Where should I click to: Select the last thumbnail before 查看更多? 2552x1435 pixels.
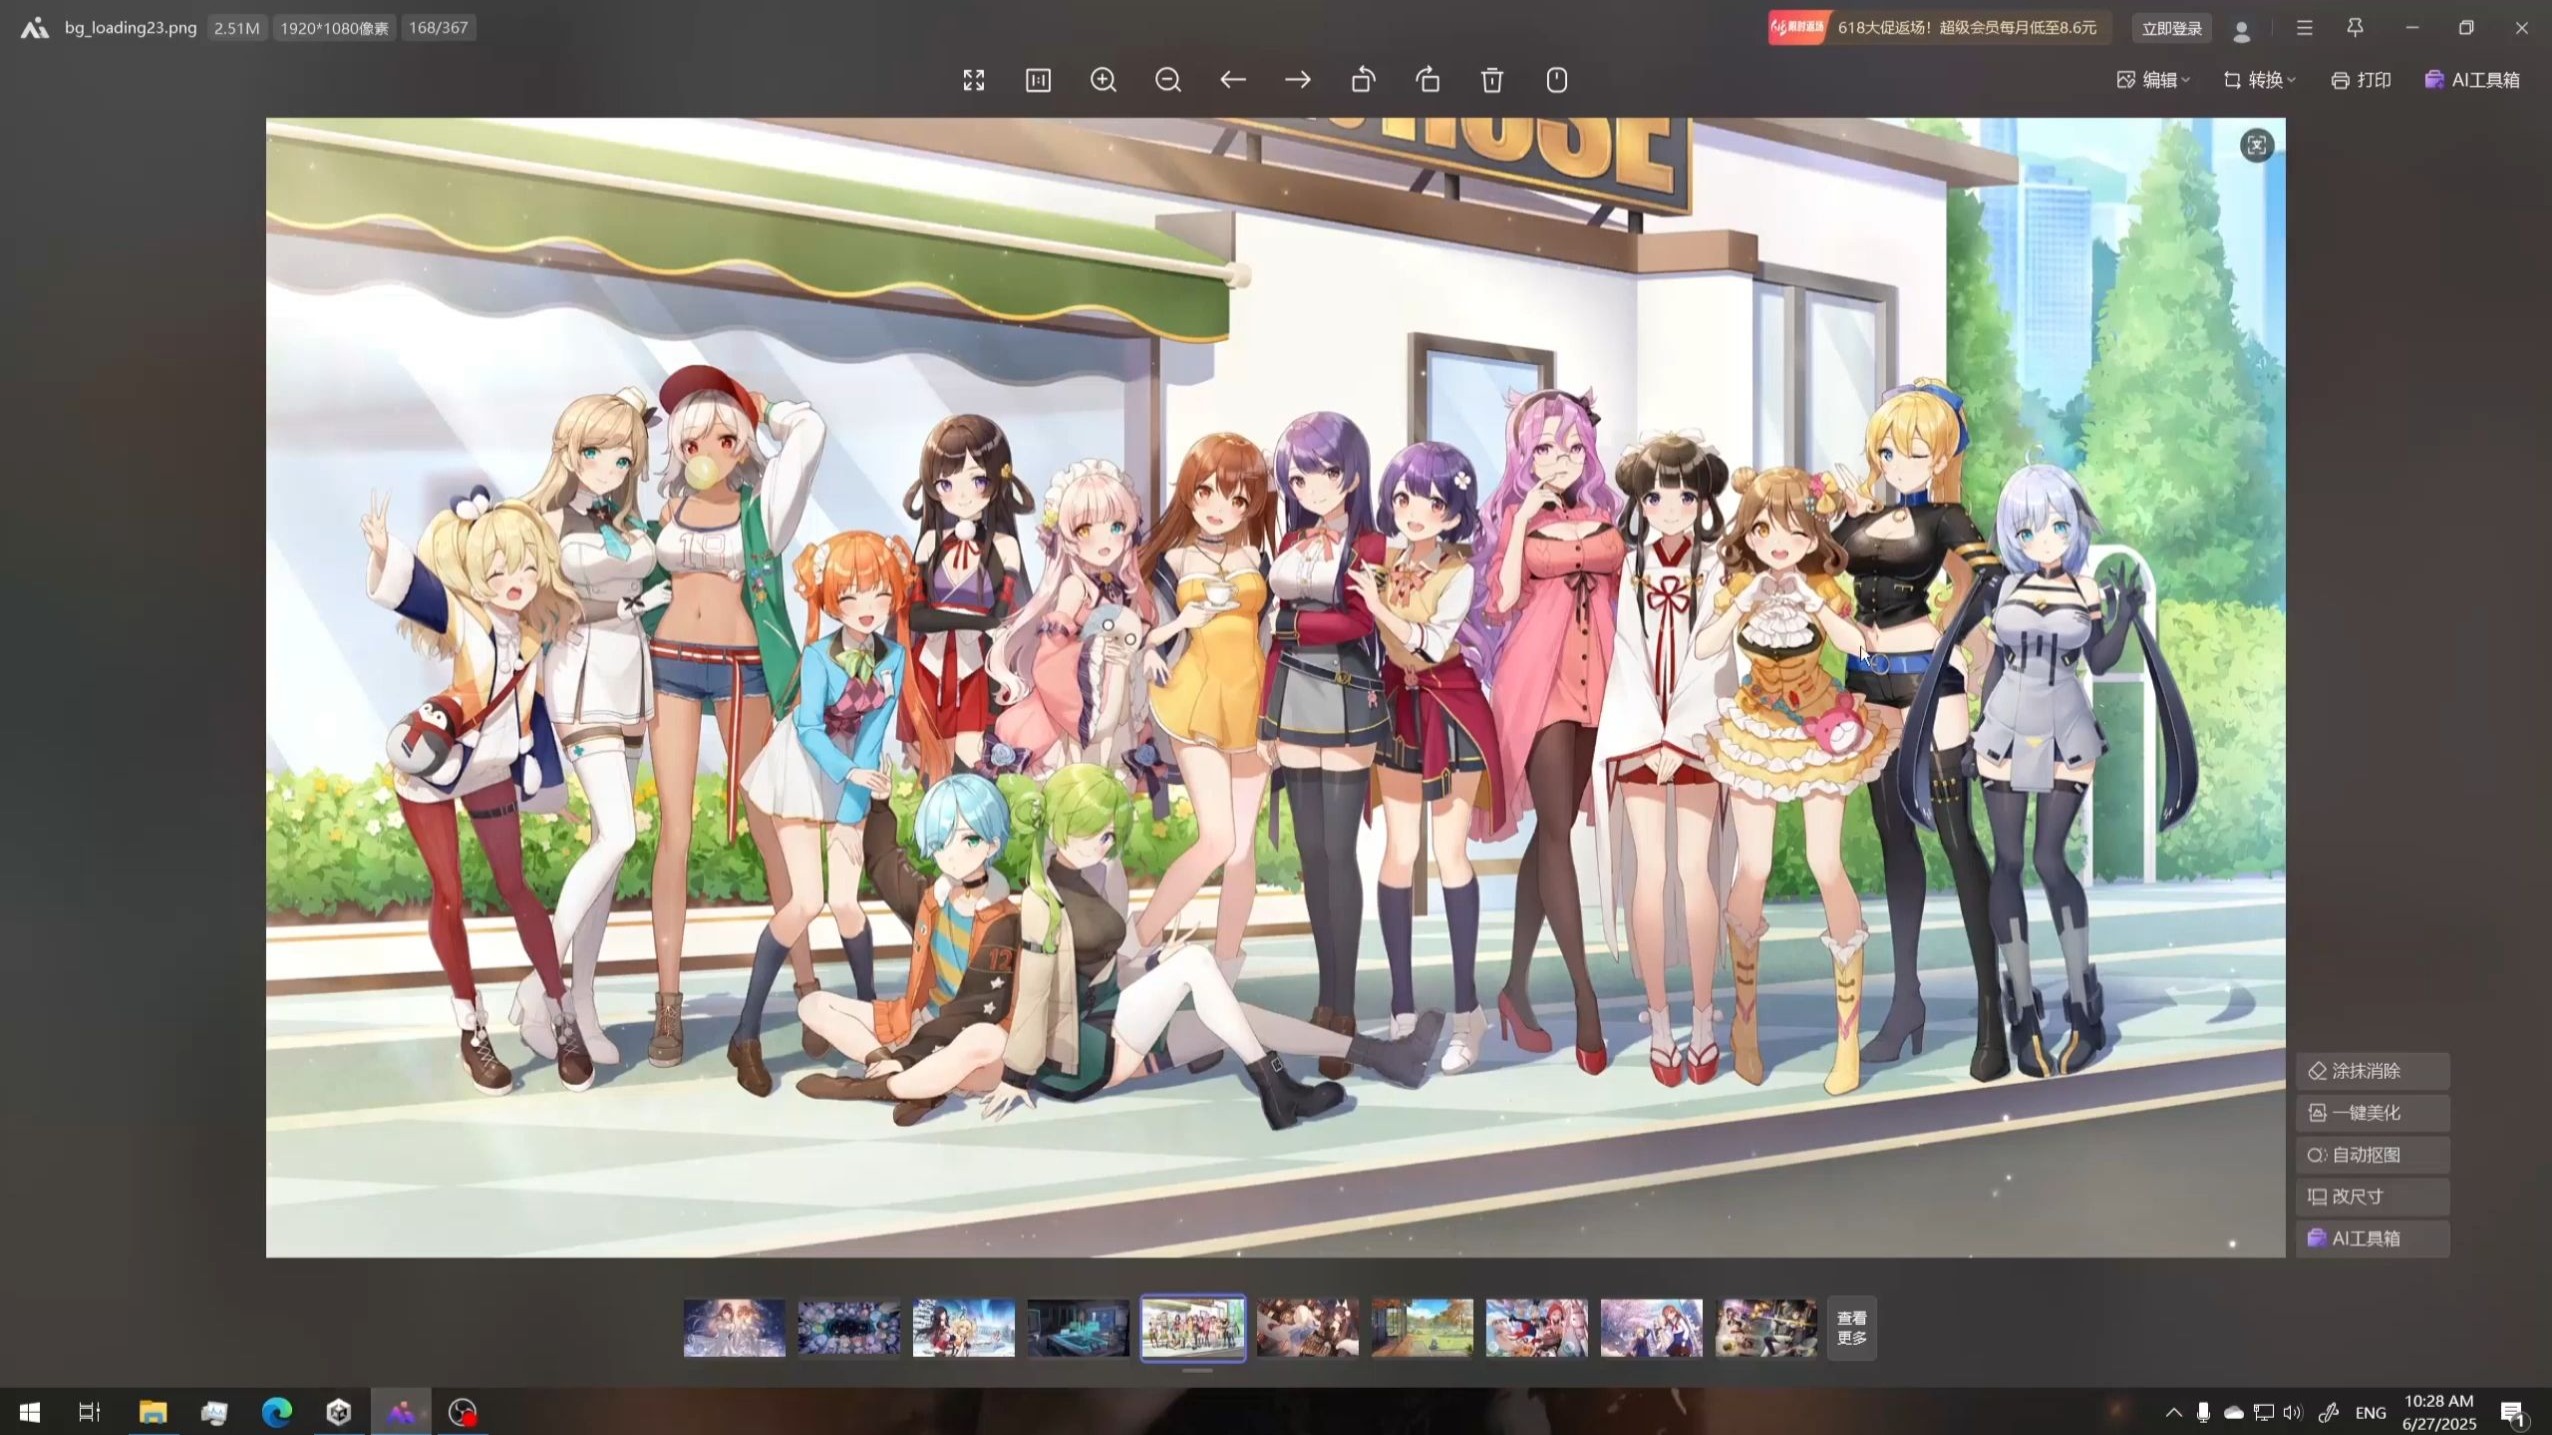click(1766, 1328)
